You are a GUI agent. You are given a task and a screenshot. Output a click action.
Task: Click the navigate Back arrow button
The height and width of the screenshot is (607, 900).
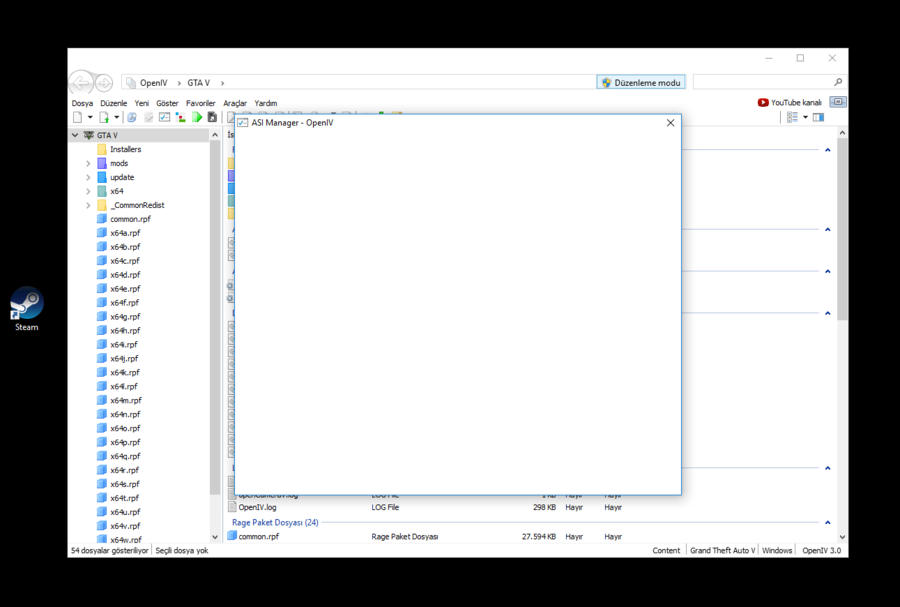pos(80,83)
